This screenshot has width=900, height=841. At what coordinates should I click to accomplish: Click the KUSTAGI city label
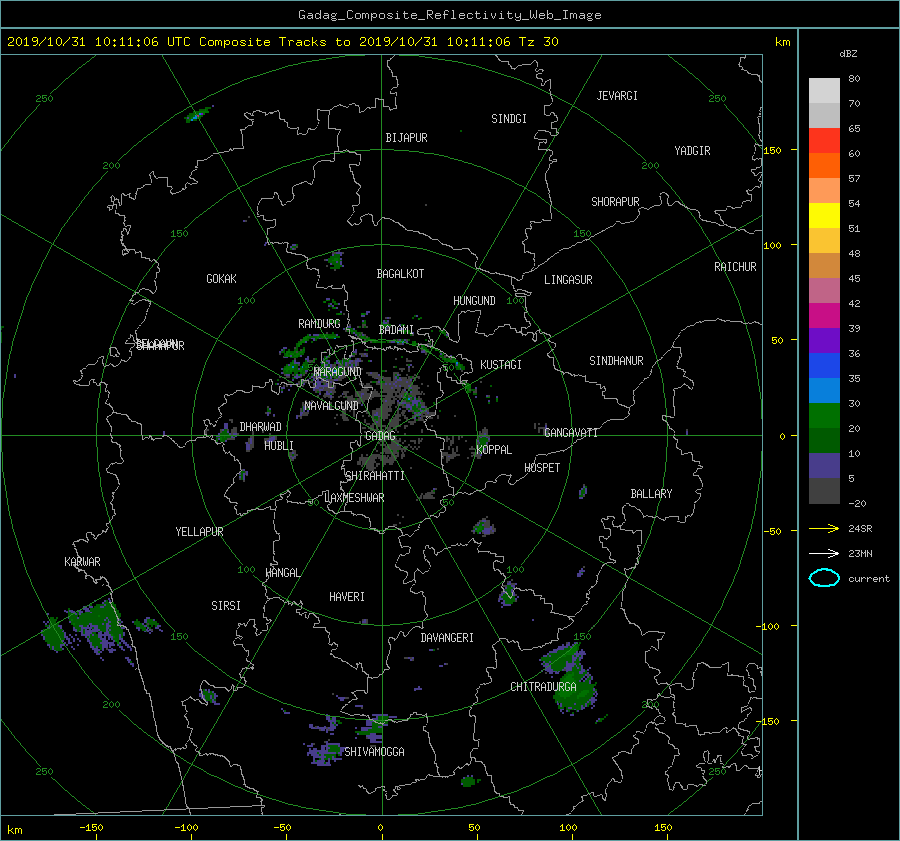tap(501, 365)
